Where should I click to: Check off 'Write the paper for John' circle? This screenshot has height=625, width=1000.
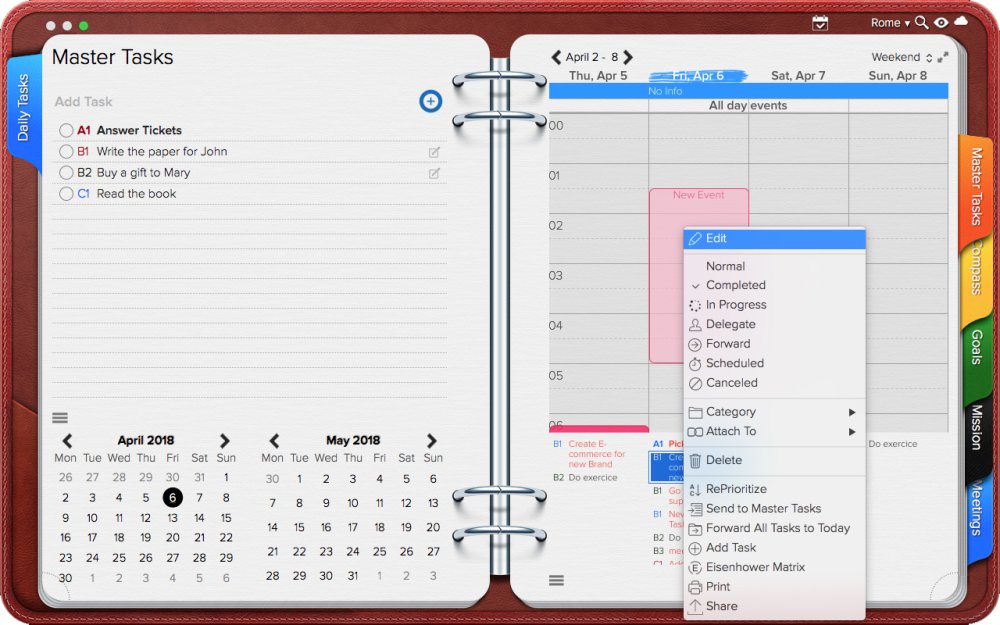[x=66, y=151]
